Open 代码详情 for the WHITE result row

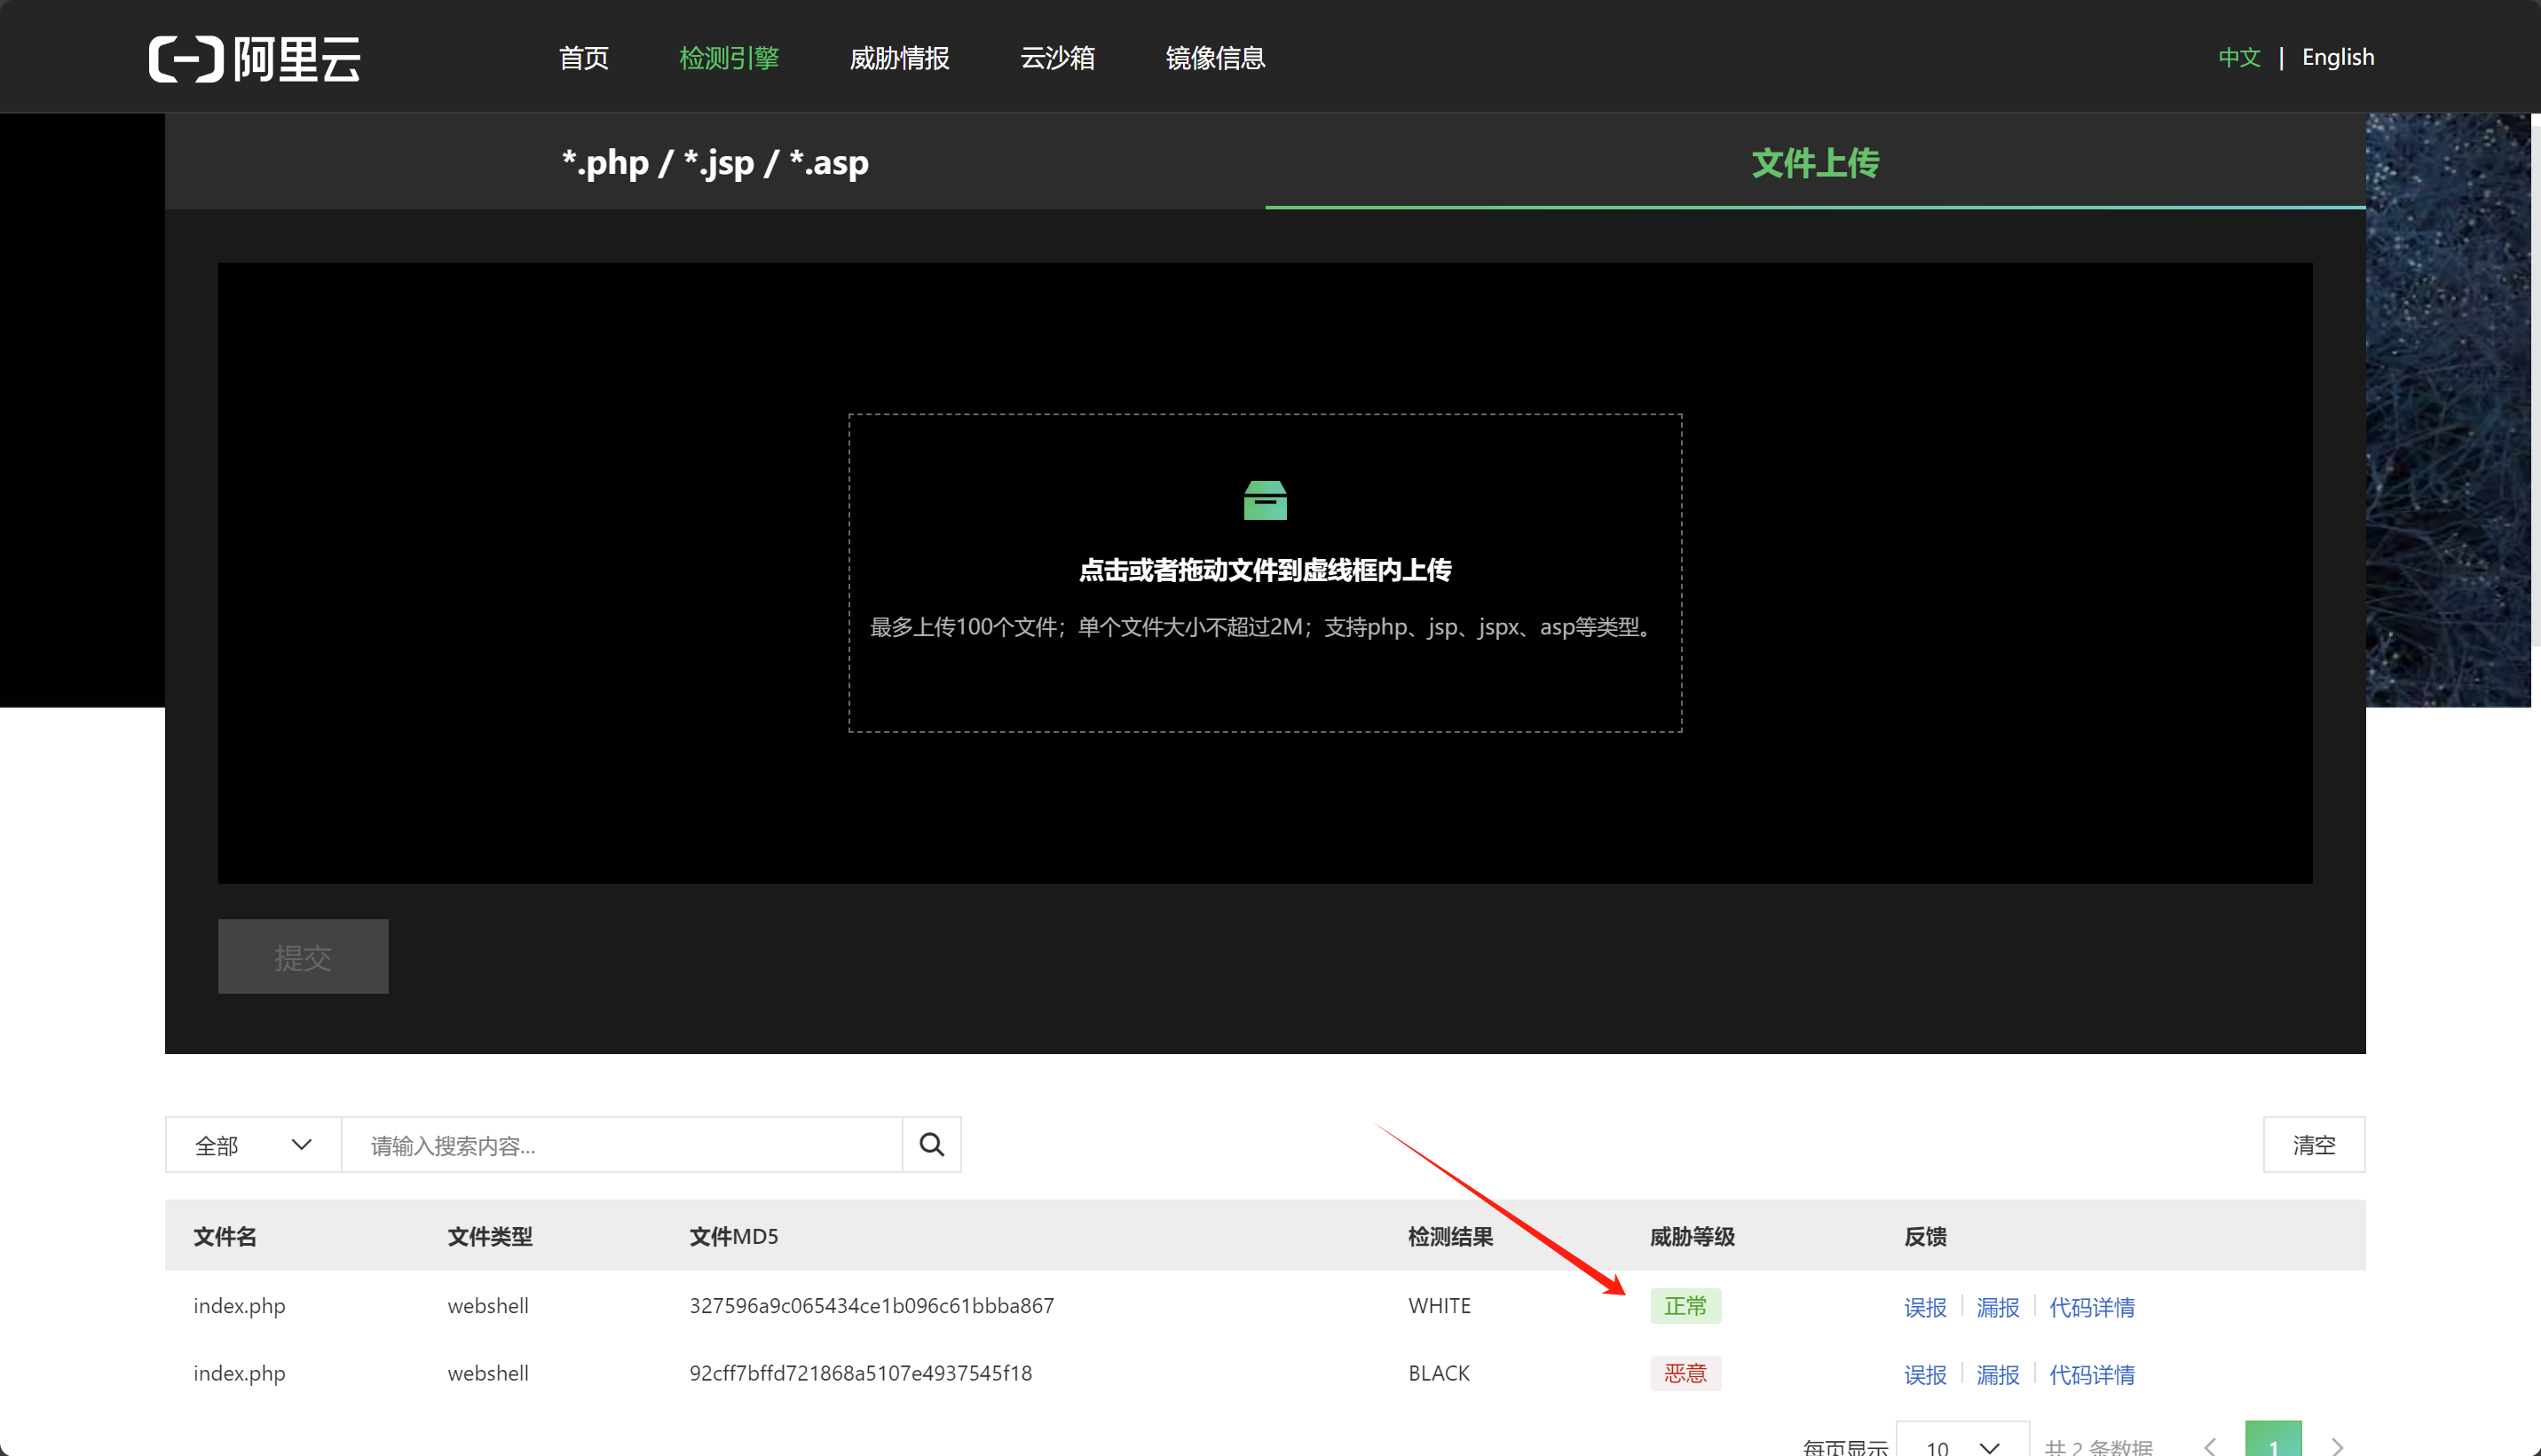(x=2091, y=1307)
